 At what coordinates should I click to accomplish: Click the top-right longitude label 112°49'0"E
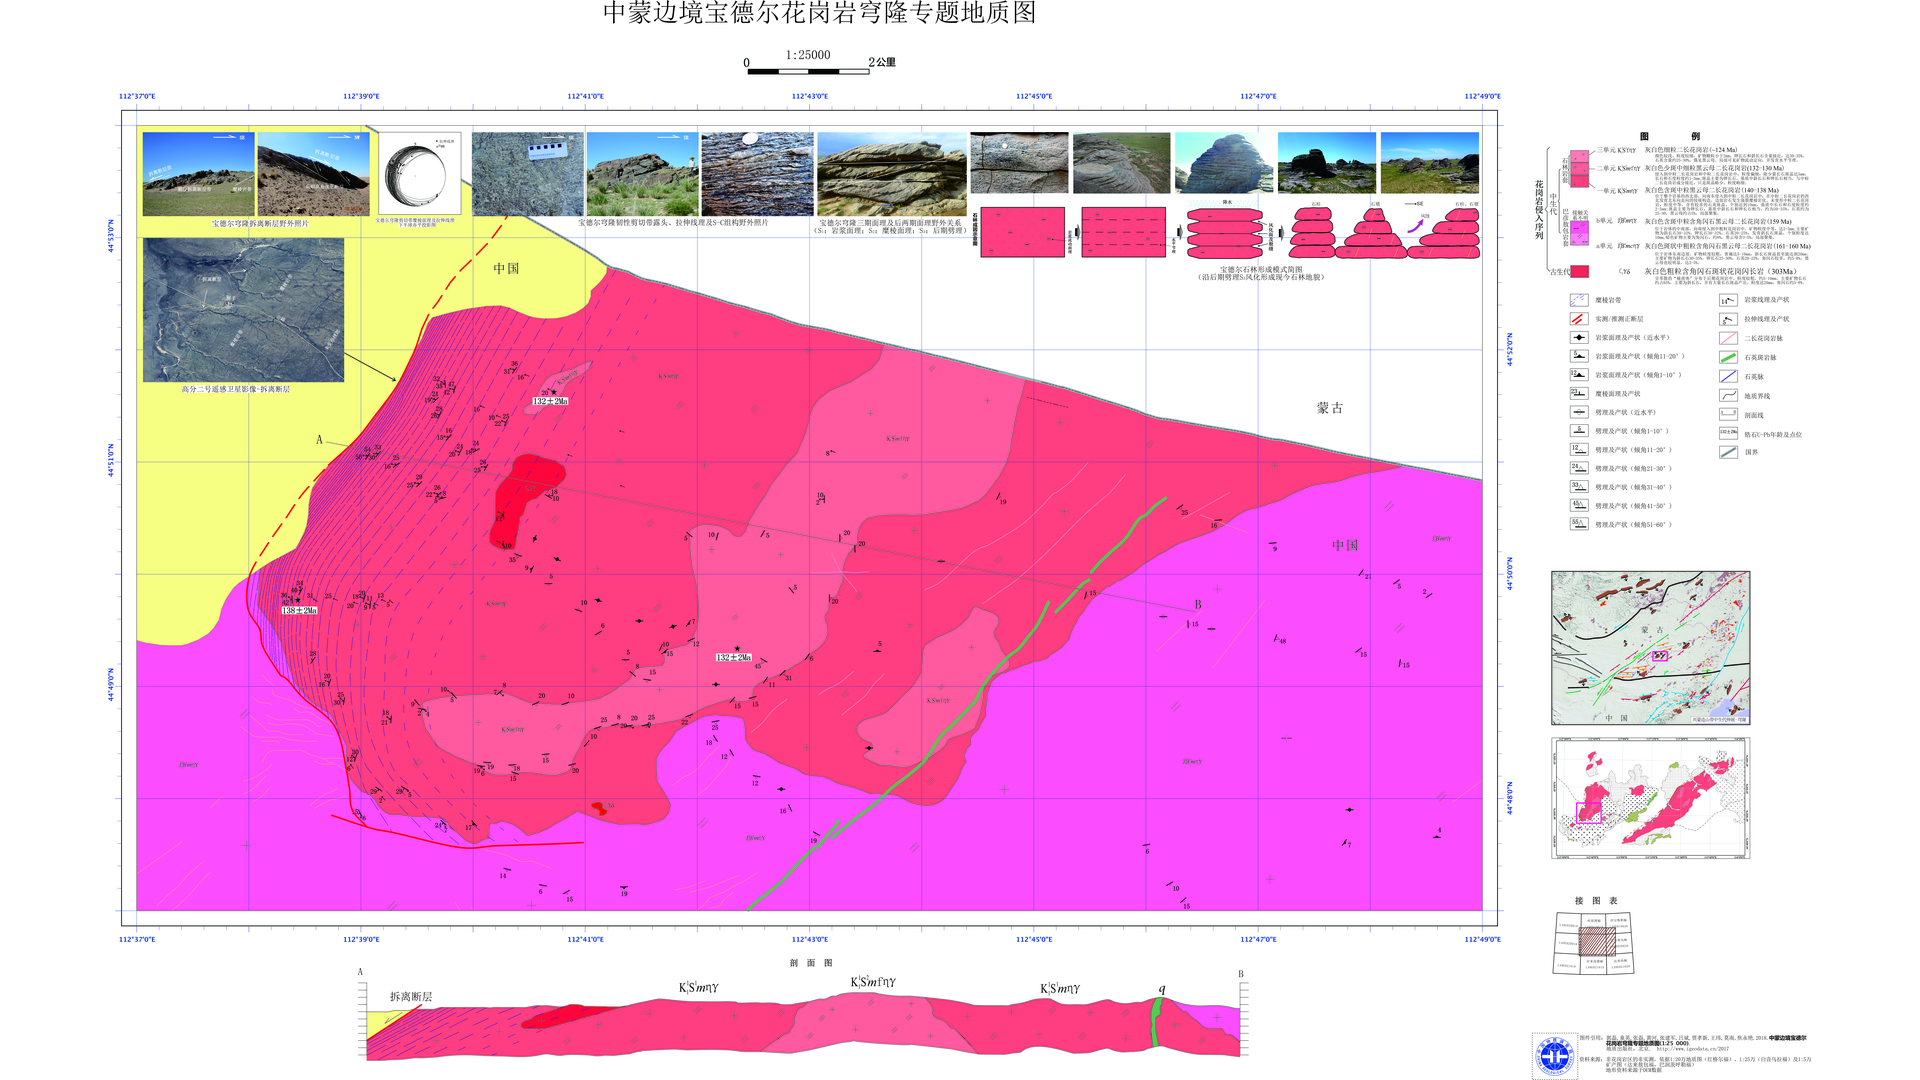click(x=1483, y=97)
